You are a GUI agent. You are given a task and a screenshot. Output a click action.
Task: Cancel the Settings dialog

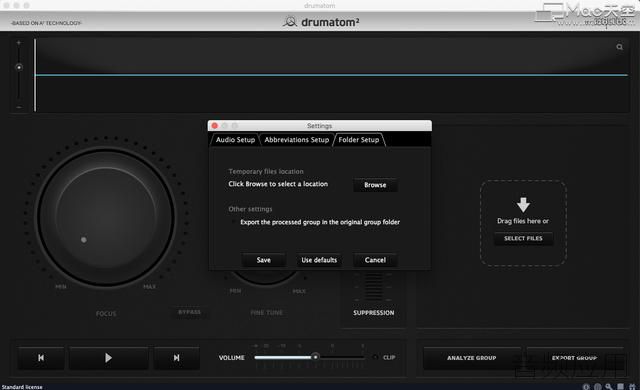(x=375, y=260)
